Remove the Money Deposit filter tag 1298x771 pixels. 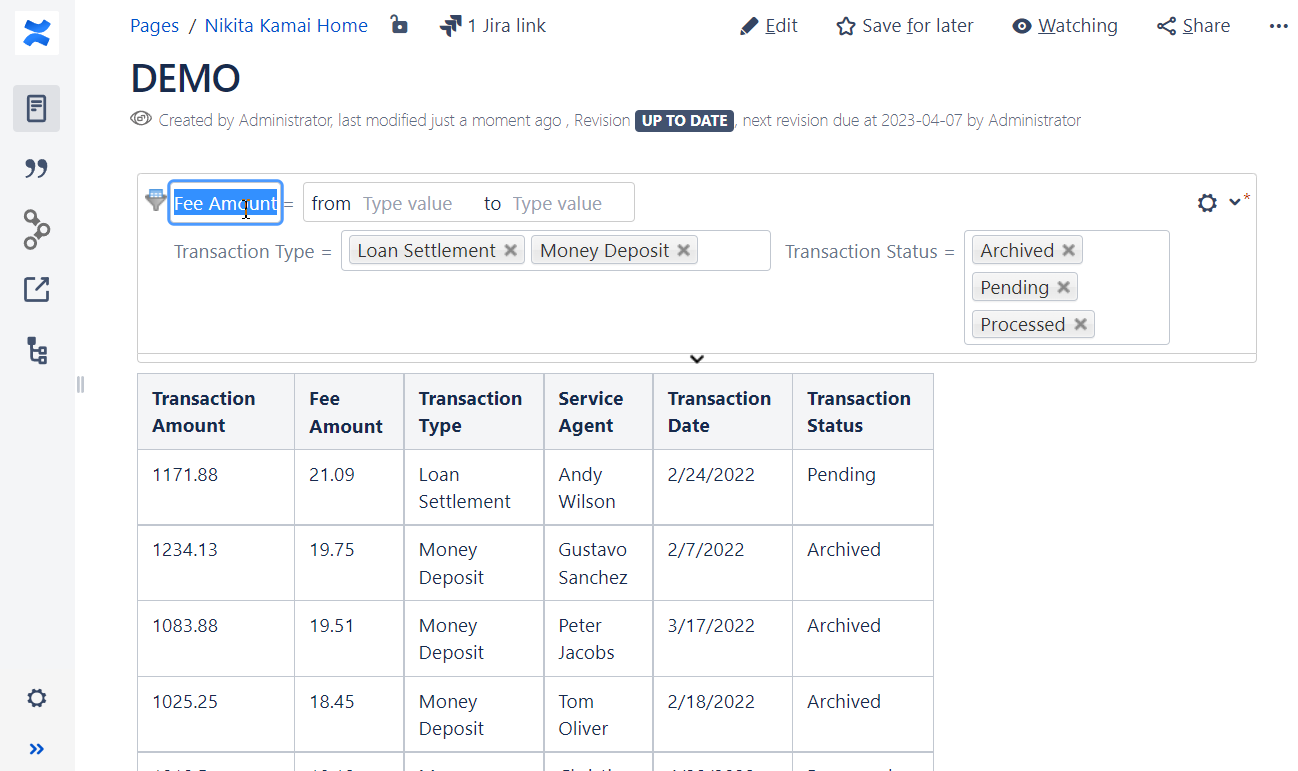684,250
